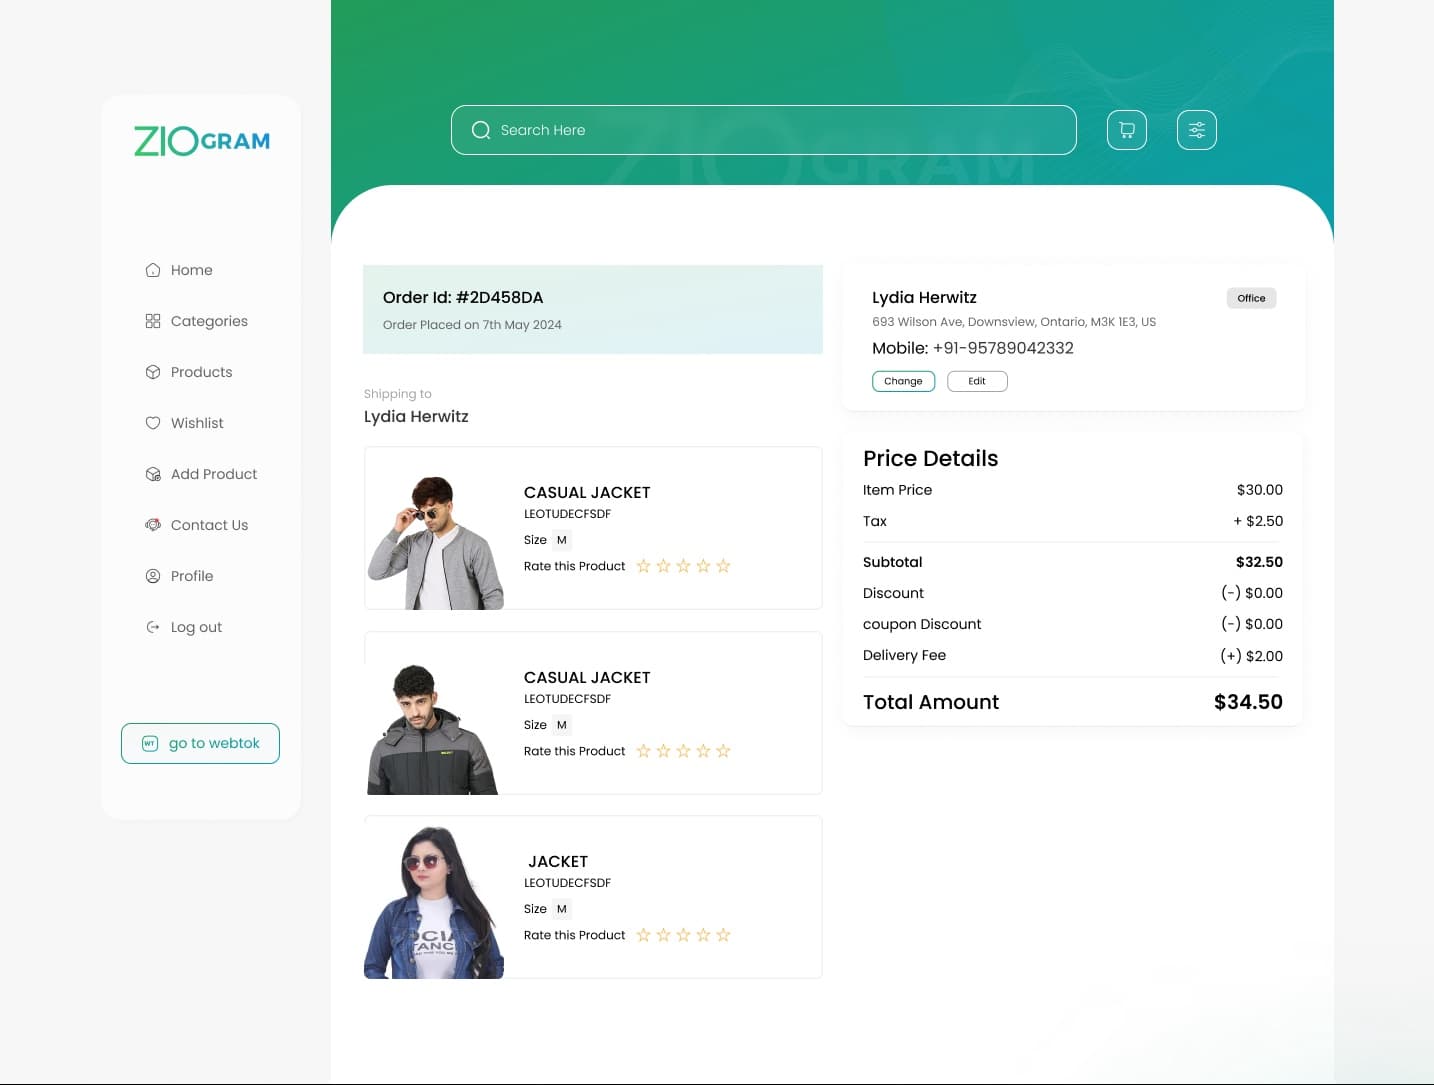Click the Change address button
This screenshot has width=1434, height=1085.
point(903,381)
